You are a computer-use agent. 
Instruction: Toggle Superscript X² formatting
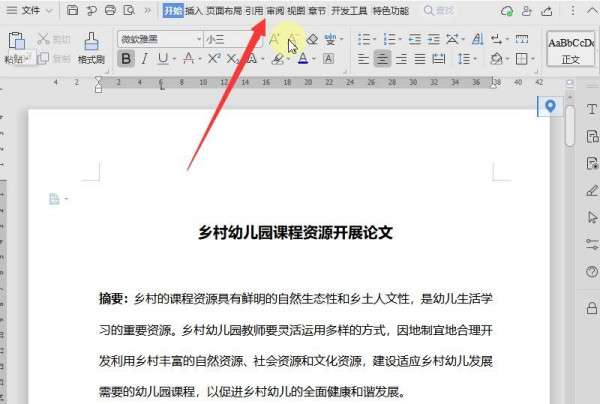coord(214,58)
